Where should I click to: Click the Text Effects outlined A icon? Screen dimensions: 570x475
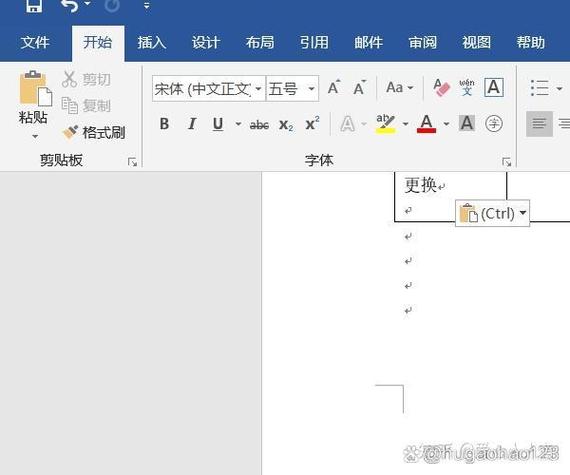[348, 124]
